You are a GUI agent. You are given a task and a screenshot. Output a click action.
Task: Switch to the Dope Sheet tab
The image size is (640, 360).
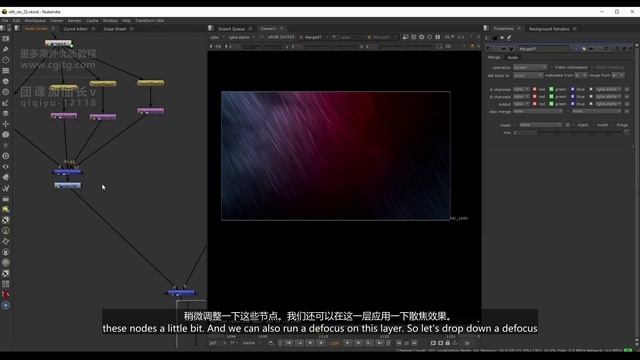point(115,29)
